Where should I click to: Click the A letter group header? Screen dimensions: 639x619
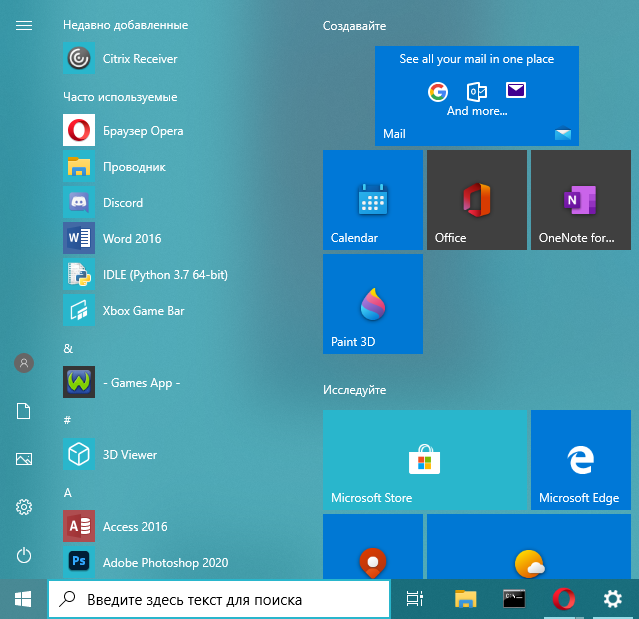(x=68, y=493)
